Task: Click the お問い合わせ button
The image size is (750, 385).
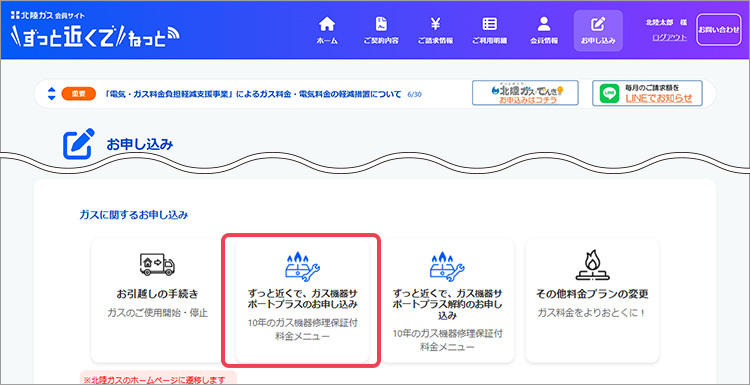Action: pos(718,30)
